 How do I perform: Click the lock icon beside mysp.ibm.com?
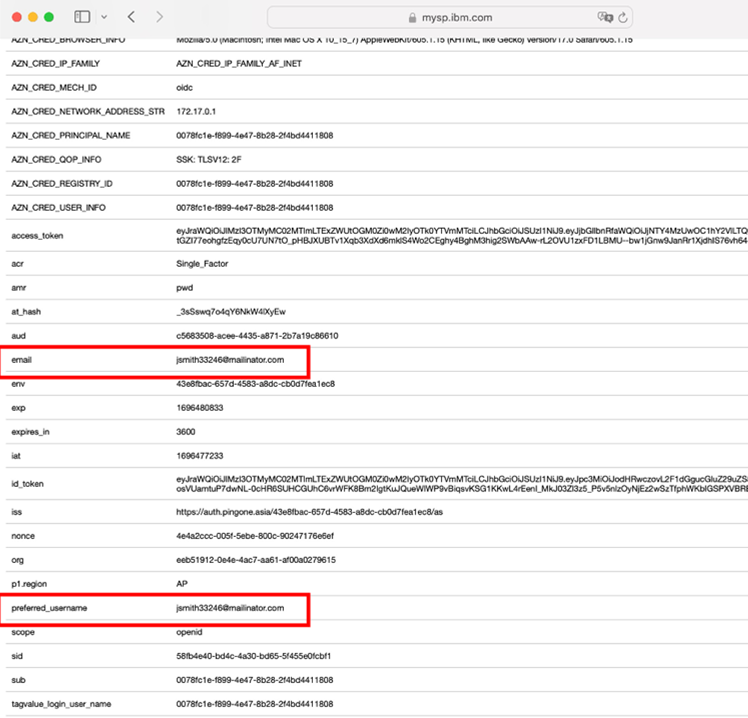[413, 18]
